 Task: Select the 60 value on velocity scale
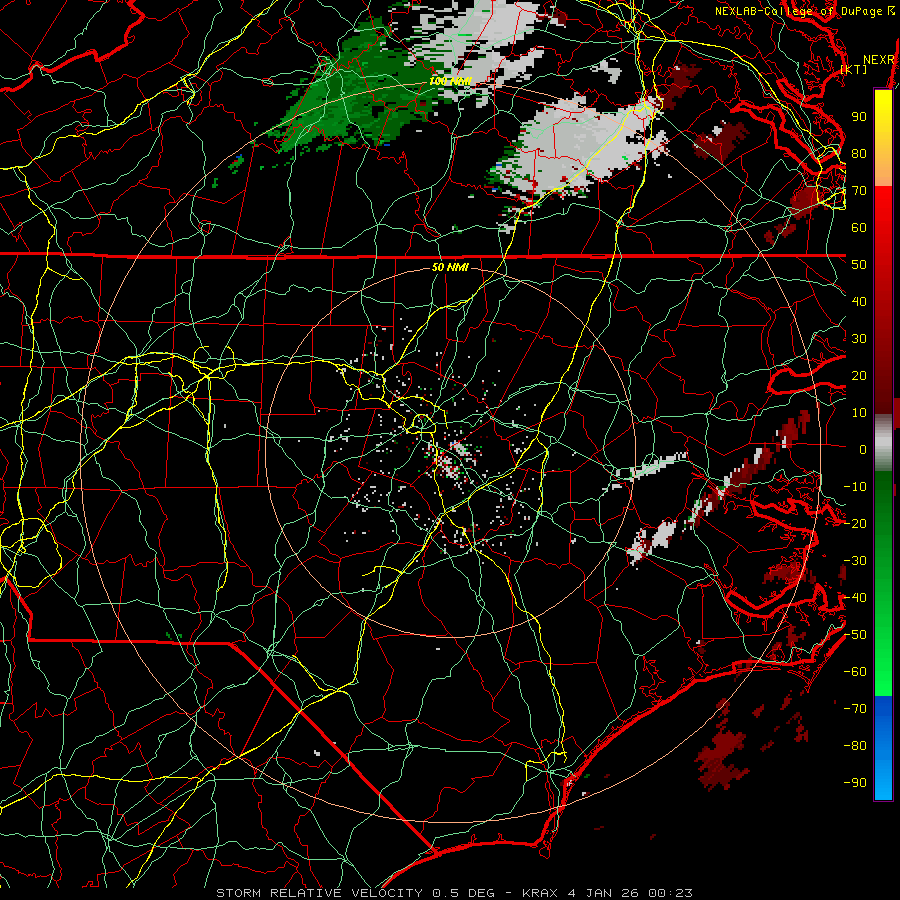(x=859, y=228)
